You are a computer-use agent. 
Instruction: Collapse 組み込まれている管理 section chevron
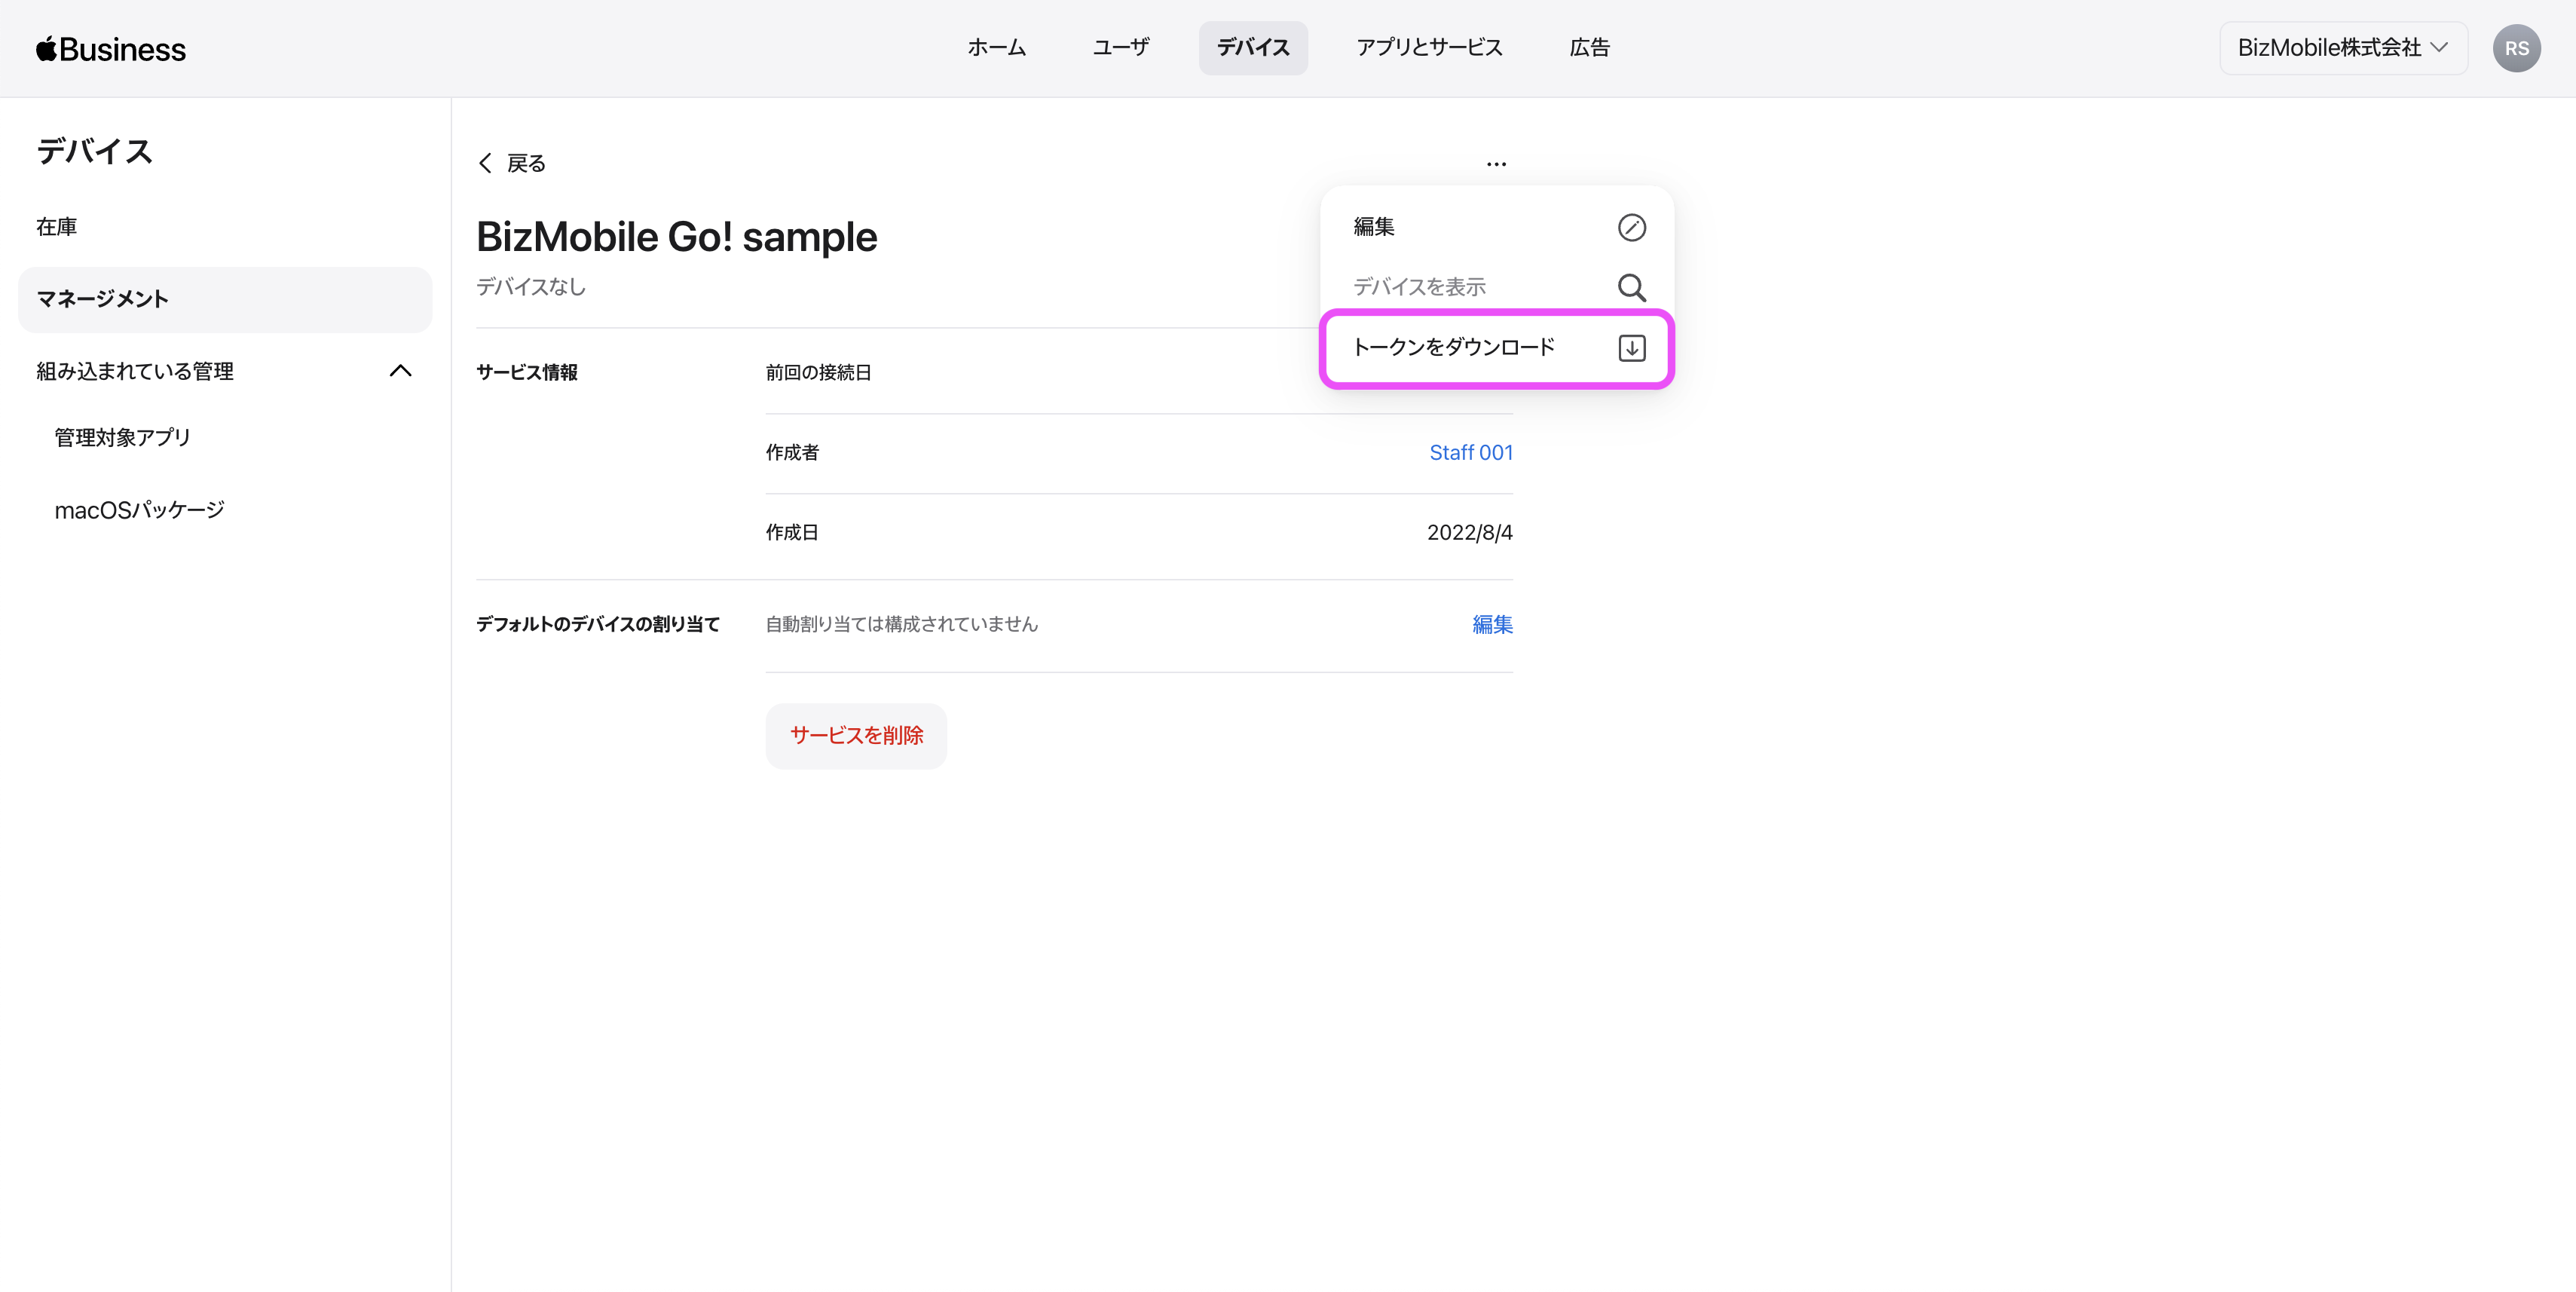pos(400,371)
